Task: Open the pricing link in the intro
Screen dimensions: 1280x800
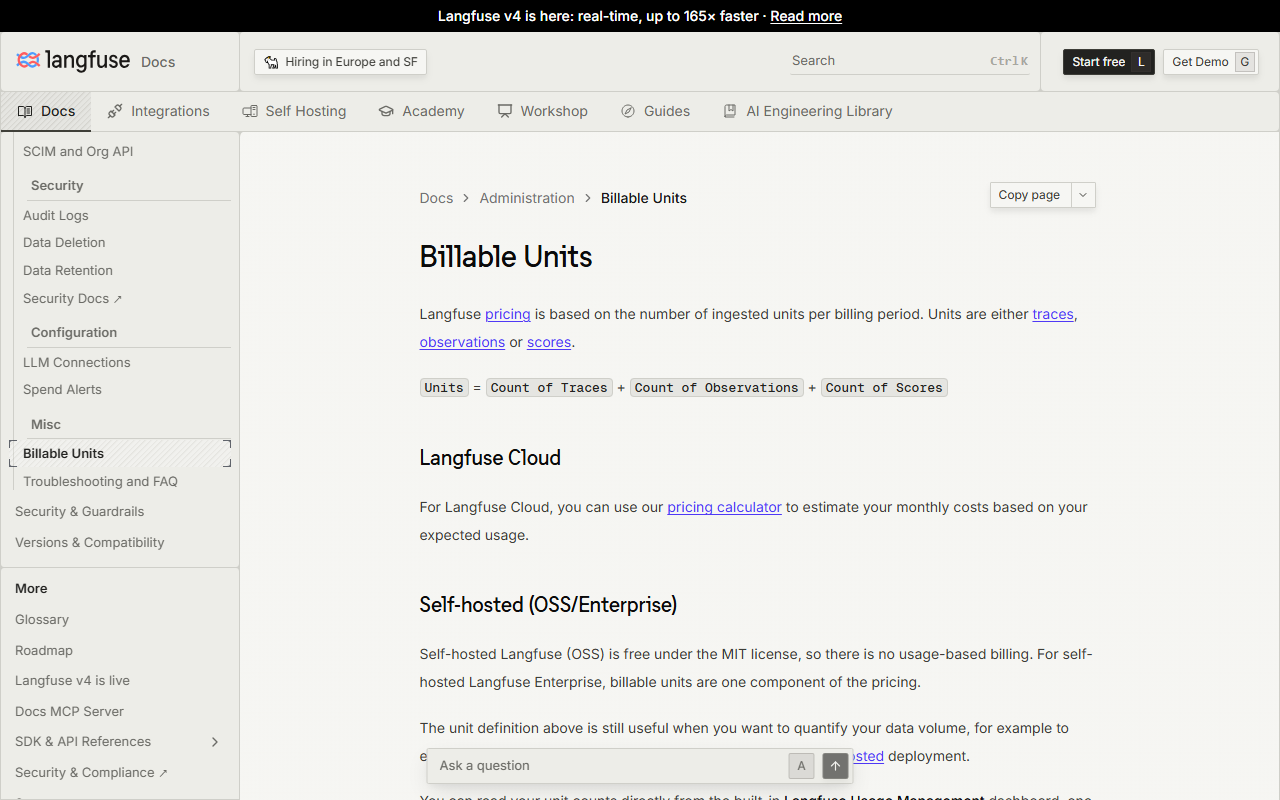Action: point(508,314)
